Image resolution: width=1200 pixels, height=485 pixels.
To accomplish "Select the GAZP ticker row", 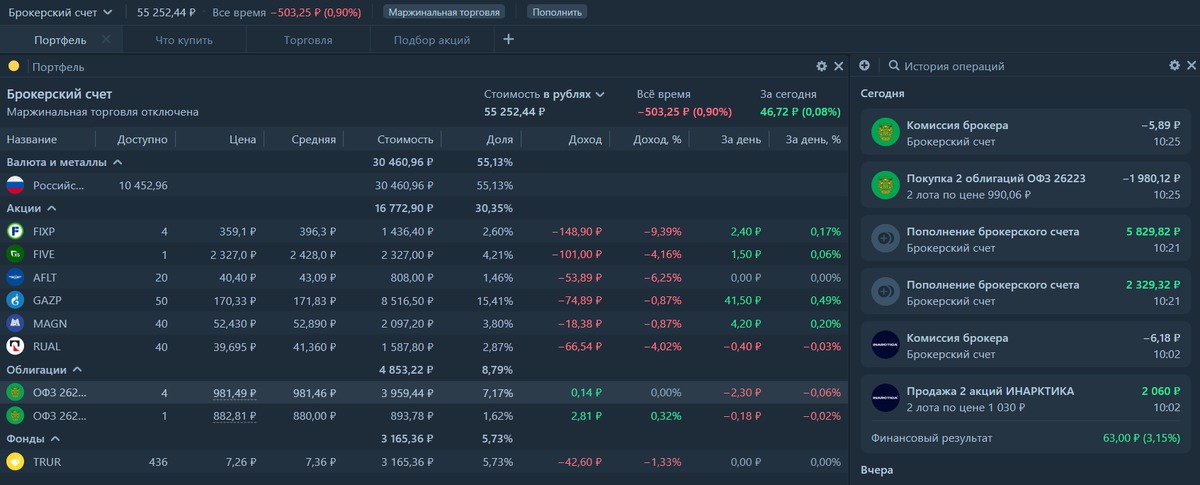I will click(424, 300).
